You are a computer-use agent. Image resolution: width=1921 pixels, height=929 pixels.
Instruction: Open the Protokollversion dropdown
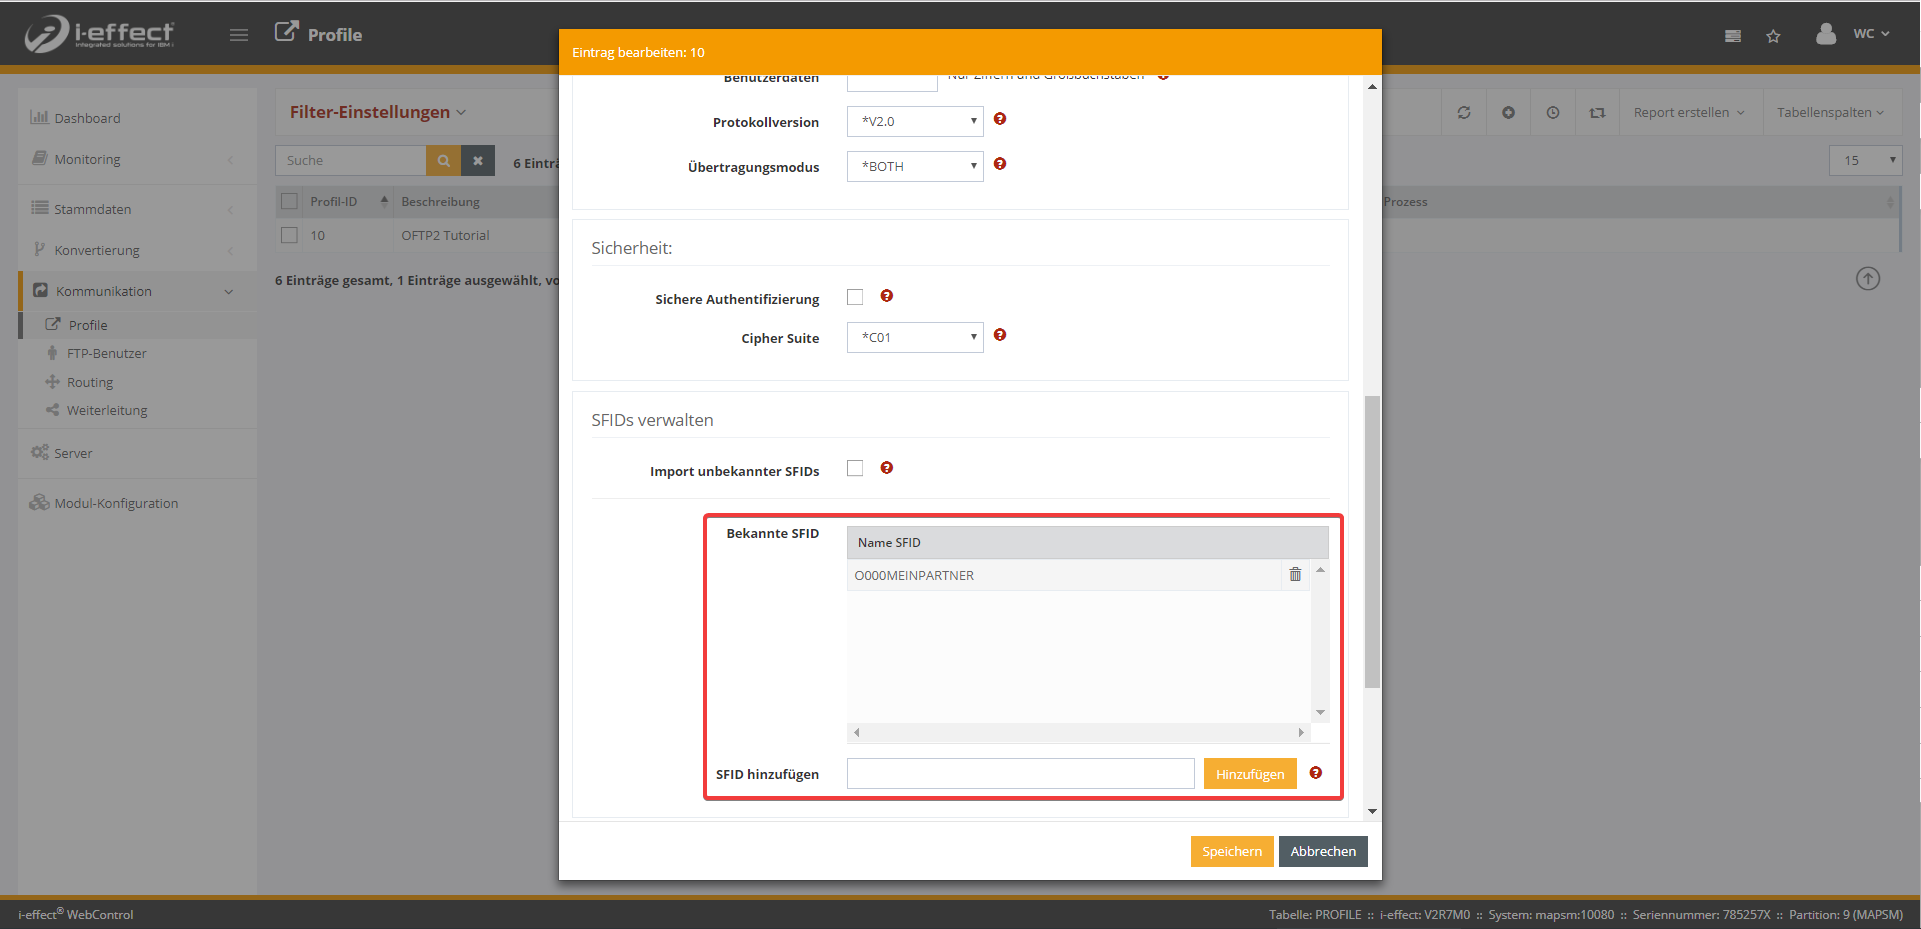tap(915, 121)
